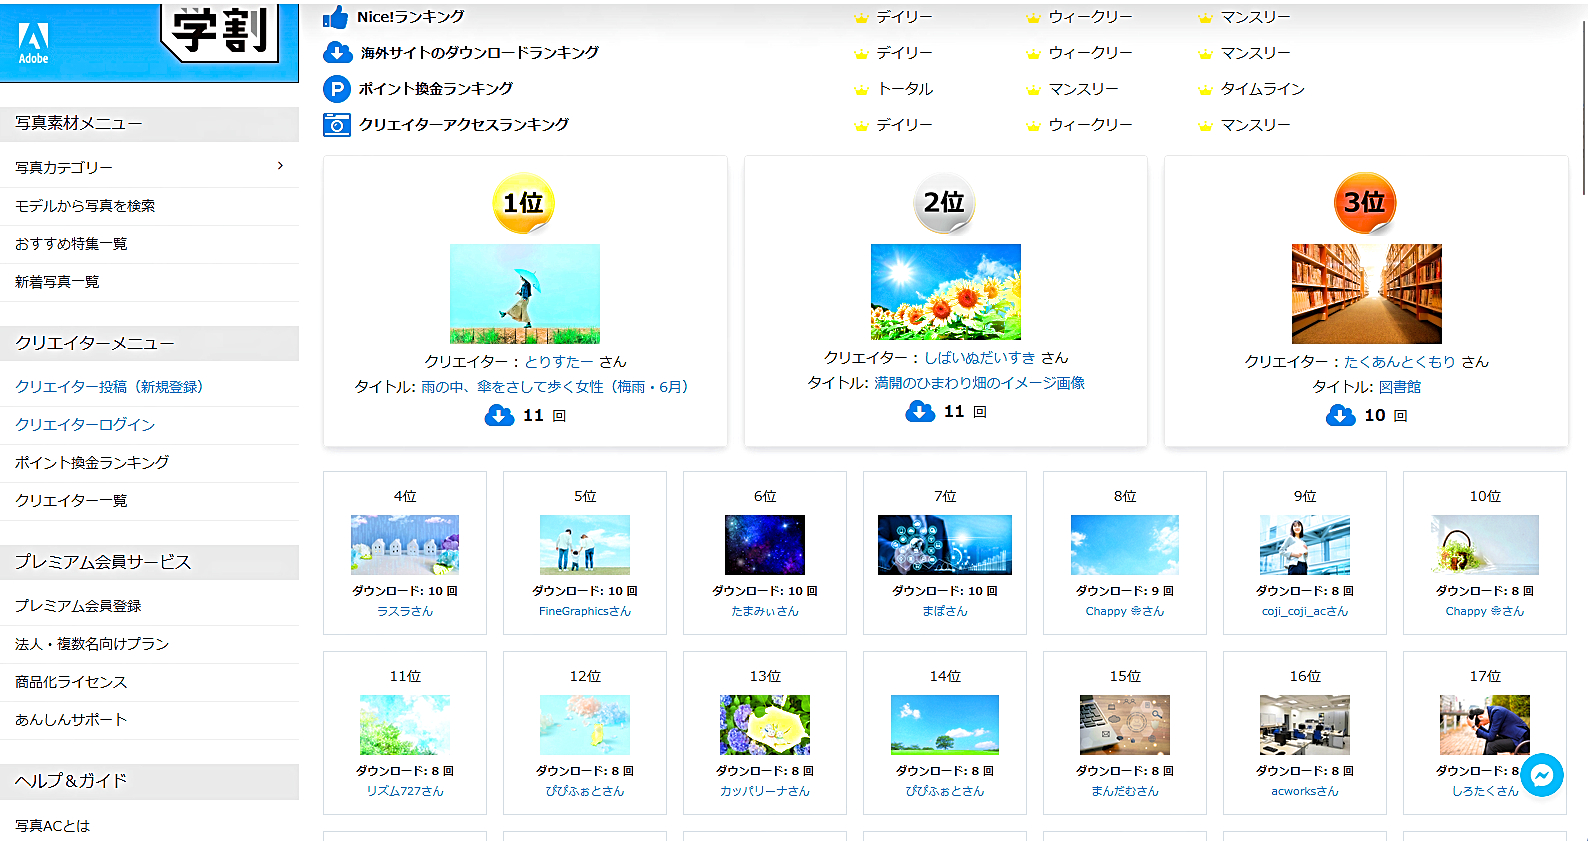The image size is (1588, 841).
Task: Open title link 雨の中、傘をさして歩く女性
Action: [x=555, y=387]
